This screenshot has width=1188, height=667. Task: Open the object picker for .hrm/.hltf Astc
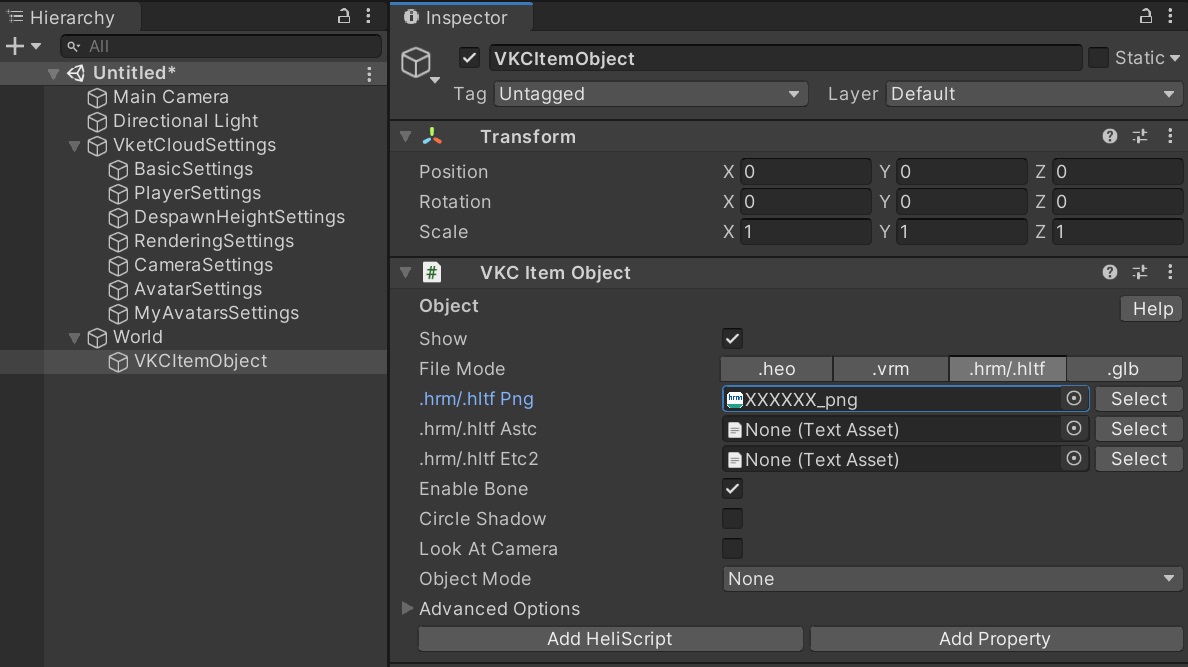(x=1073, y=429)
